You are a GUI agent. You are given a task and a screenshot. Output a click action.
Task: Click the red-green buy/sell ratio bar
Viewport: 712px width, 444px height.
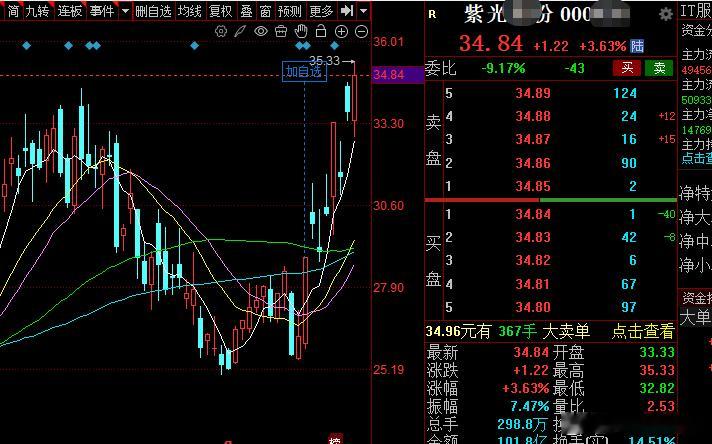(x=550, y=200)
